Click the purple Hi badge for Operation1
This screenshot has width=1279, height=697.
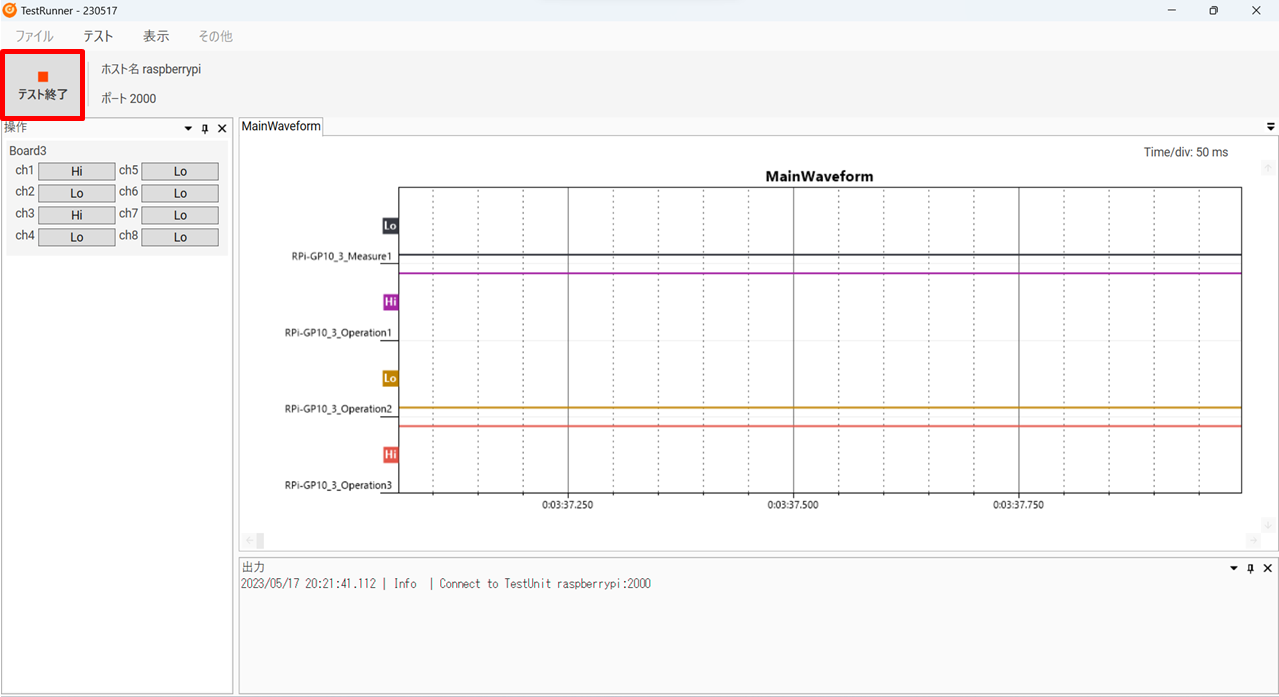390,302
